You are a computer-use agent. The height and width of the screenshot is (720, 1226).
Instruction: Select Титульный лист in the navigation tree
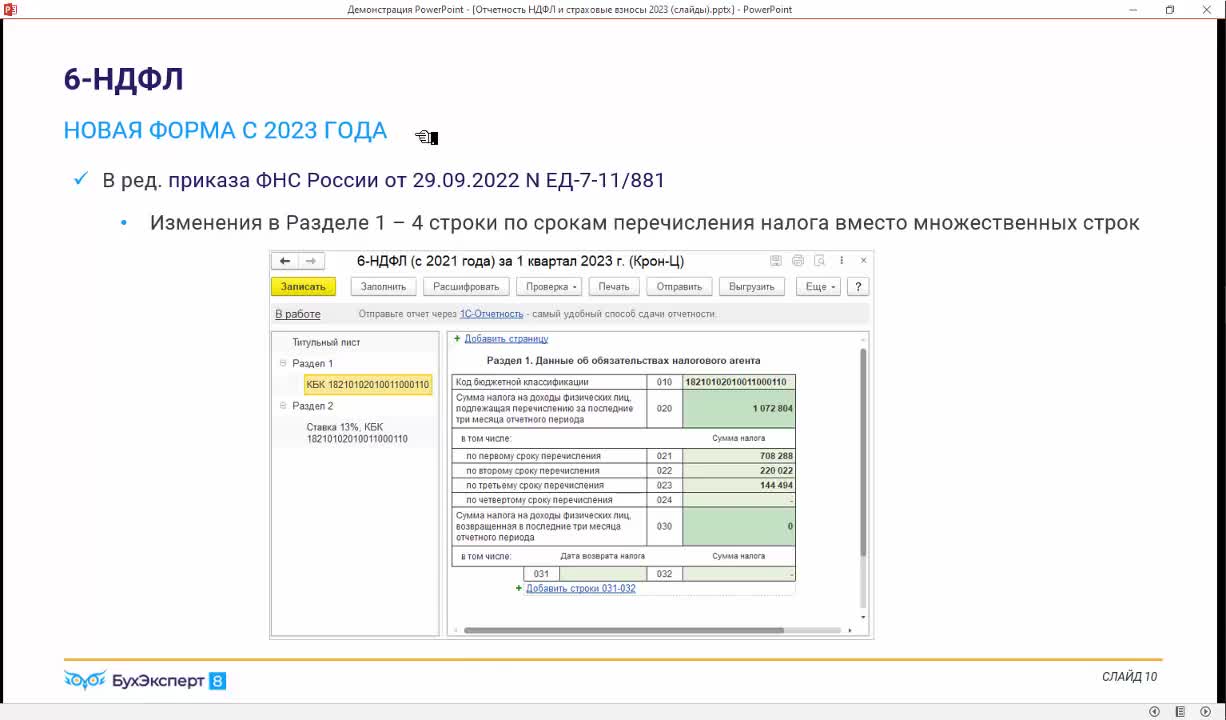[326, 342]
